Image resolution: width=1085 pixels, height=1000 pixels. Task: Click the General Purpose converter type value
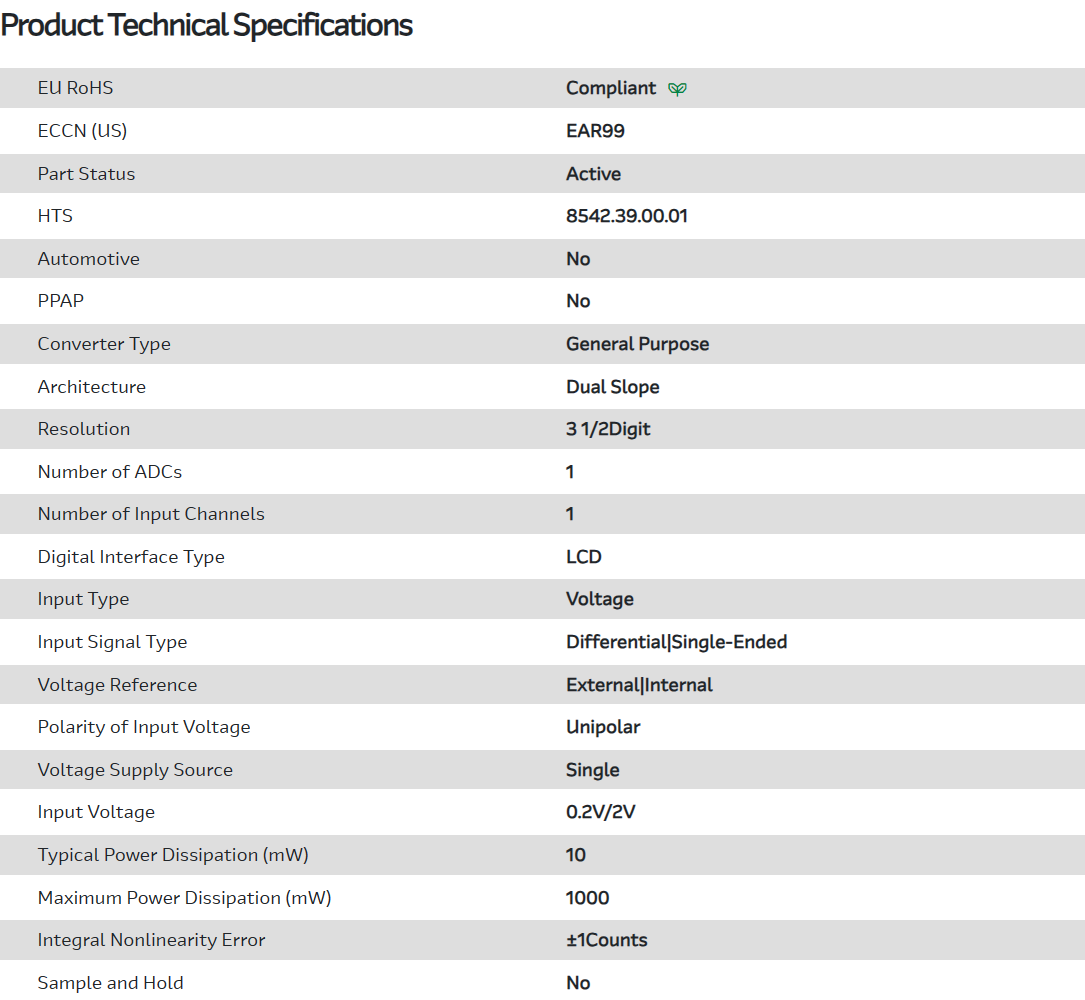[637, 344]
